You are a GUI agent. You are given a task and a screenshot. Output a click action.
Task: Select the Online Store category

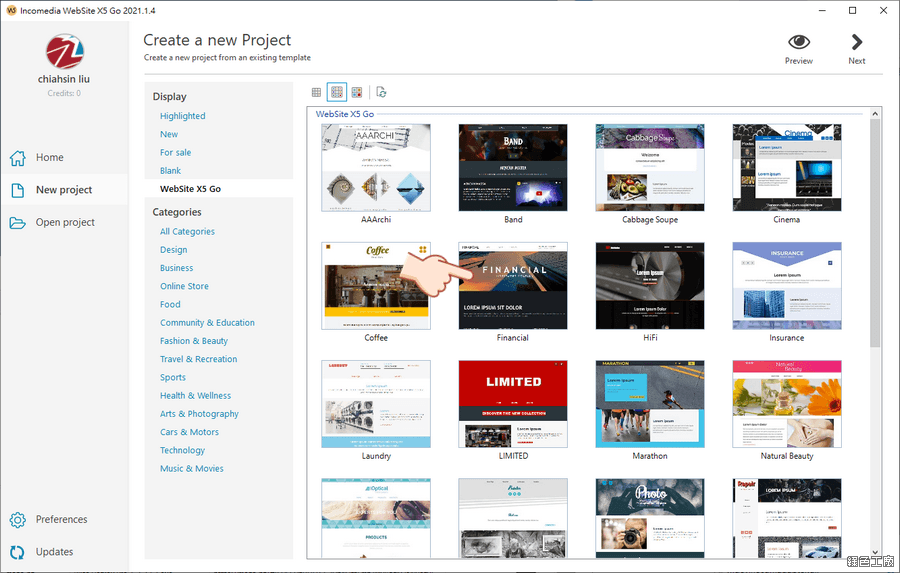184,286
